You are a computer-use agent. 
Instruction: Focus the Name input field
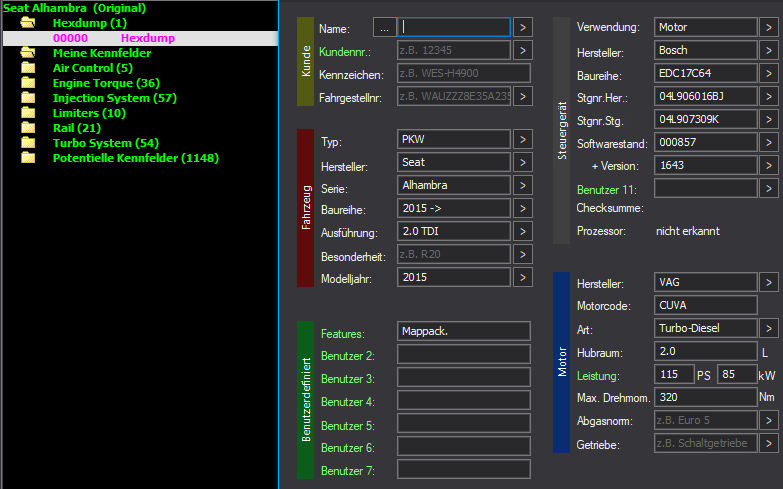pos(454,27)
